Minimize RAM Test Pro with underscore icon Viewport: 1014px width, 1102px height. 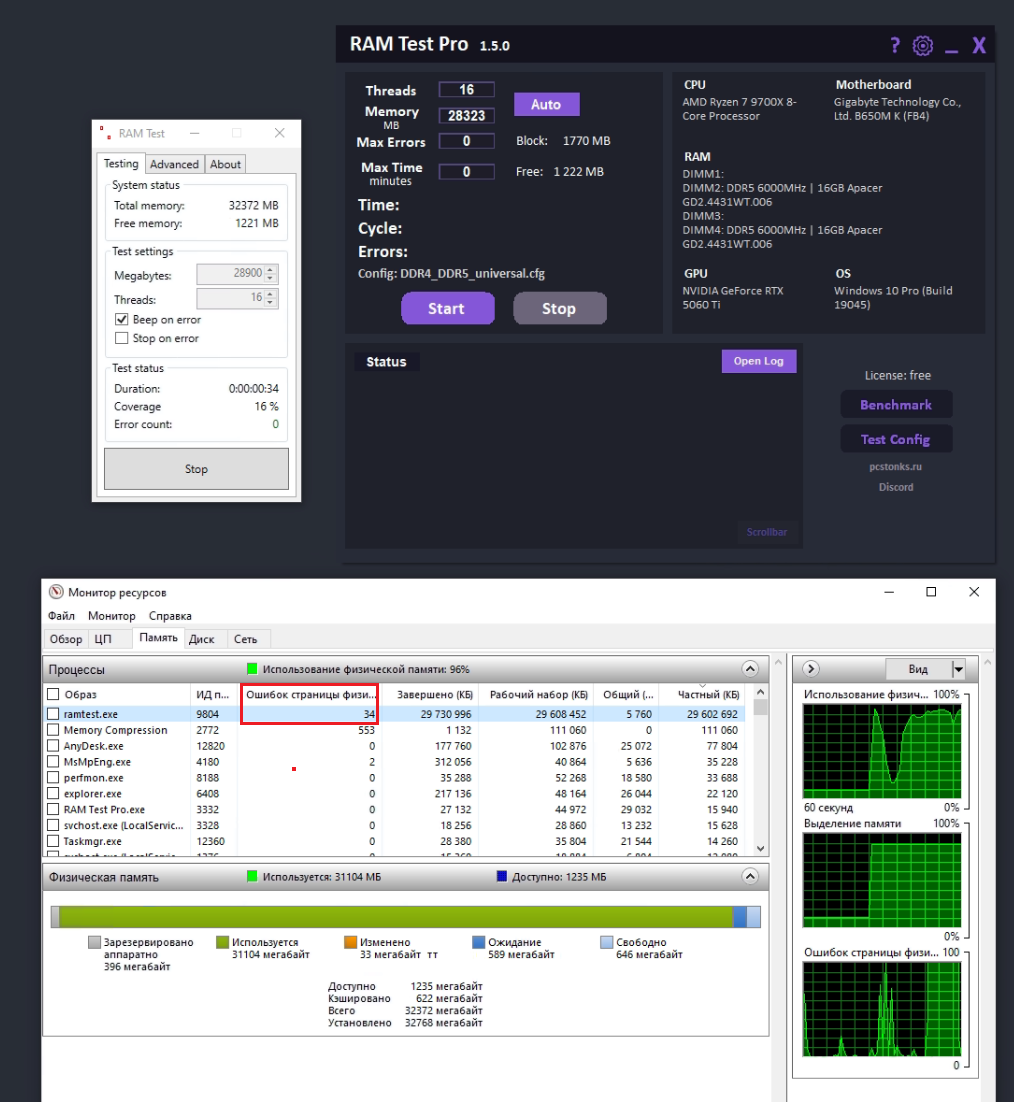[951, 51]
